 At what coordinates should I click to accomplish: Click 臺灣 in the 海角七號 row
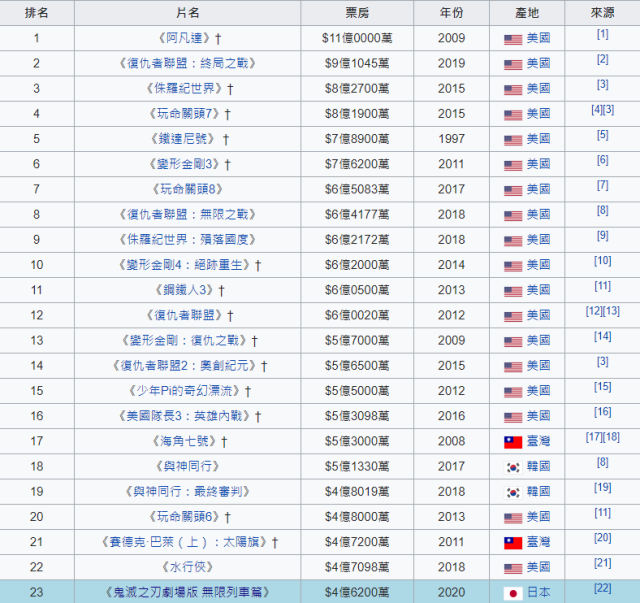[538, 441]
